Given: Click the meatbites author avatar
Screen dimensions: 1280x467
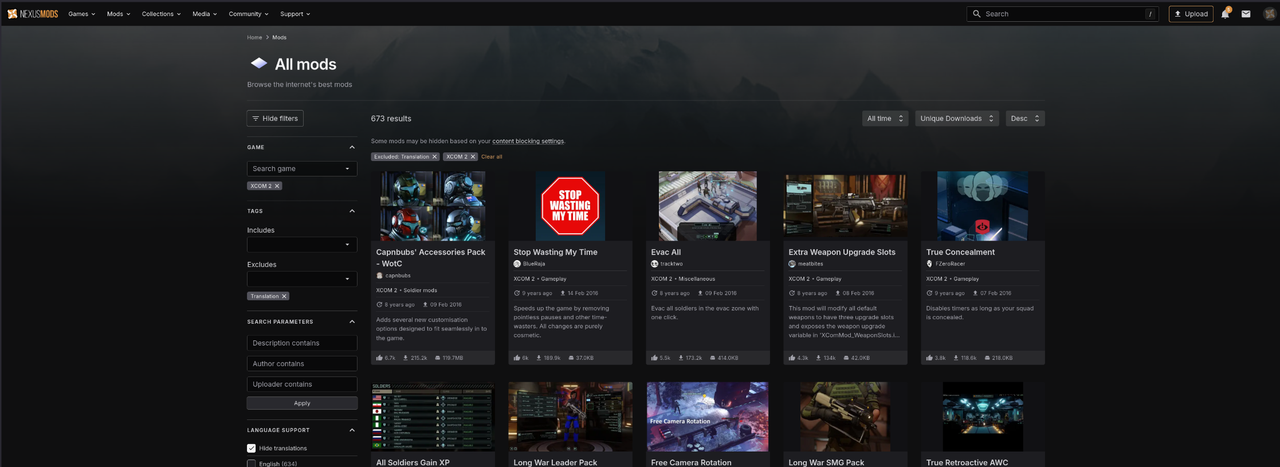Looking at the screenshot, I should point(792,264).
